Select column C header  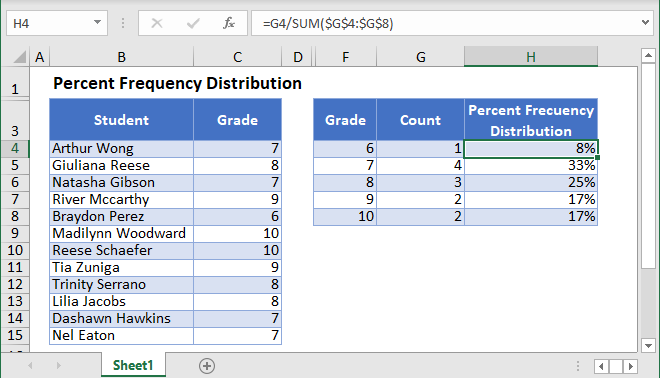click(x=237, y=57)
